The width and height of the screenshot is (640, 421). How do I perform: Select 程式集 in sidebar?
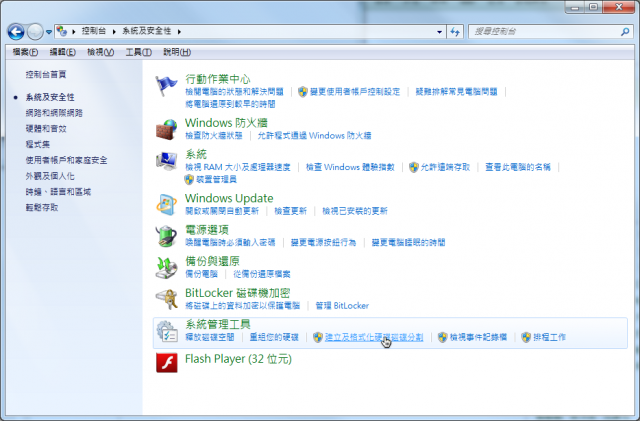click(x=38, y=144)
